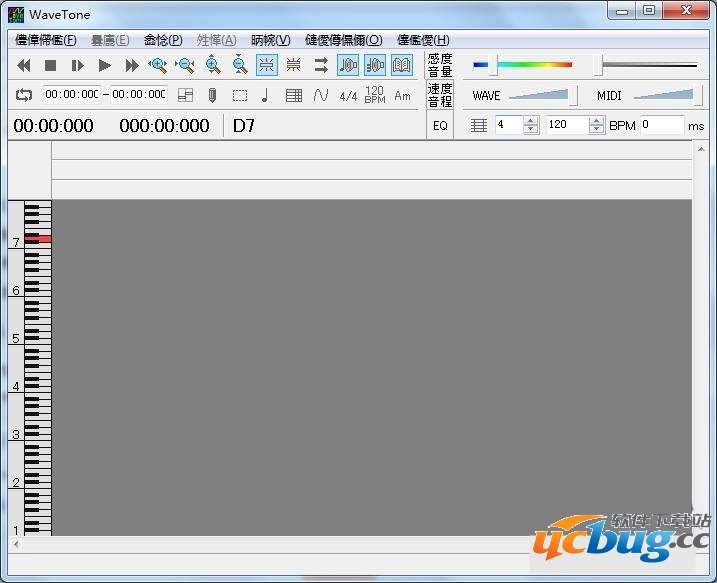Open the menu ending with (V)
Viewport: 717px width, 583px height.
271,40
